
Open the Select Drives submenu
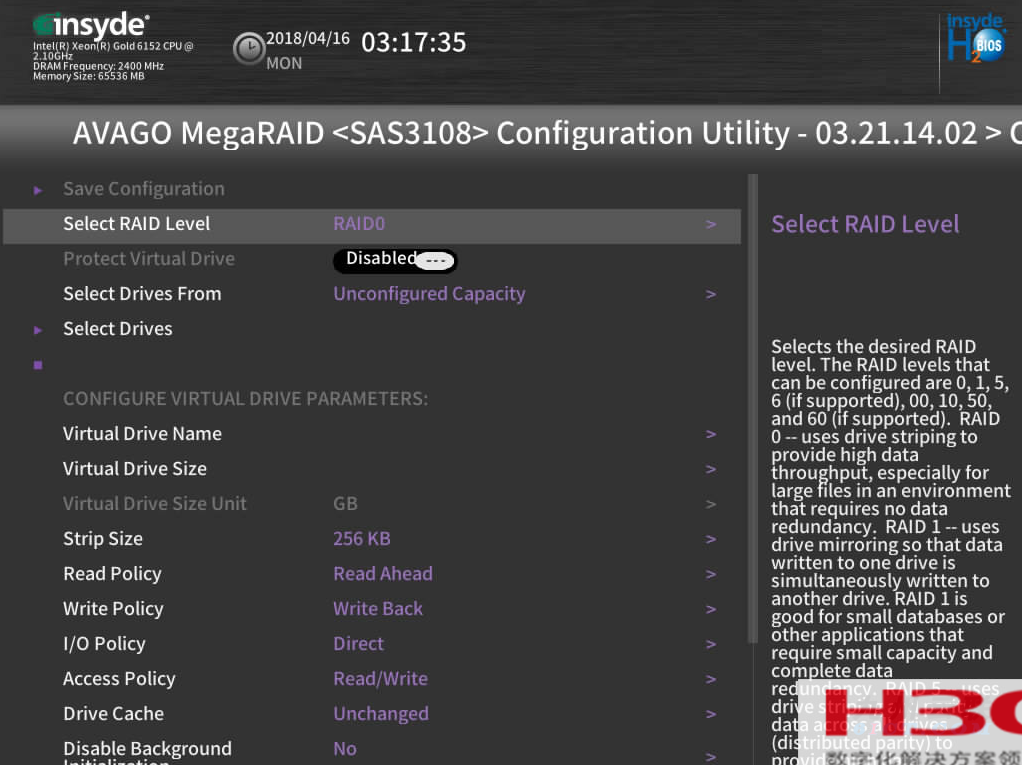pyautogui.click(x=118, y=328)
